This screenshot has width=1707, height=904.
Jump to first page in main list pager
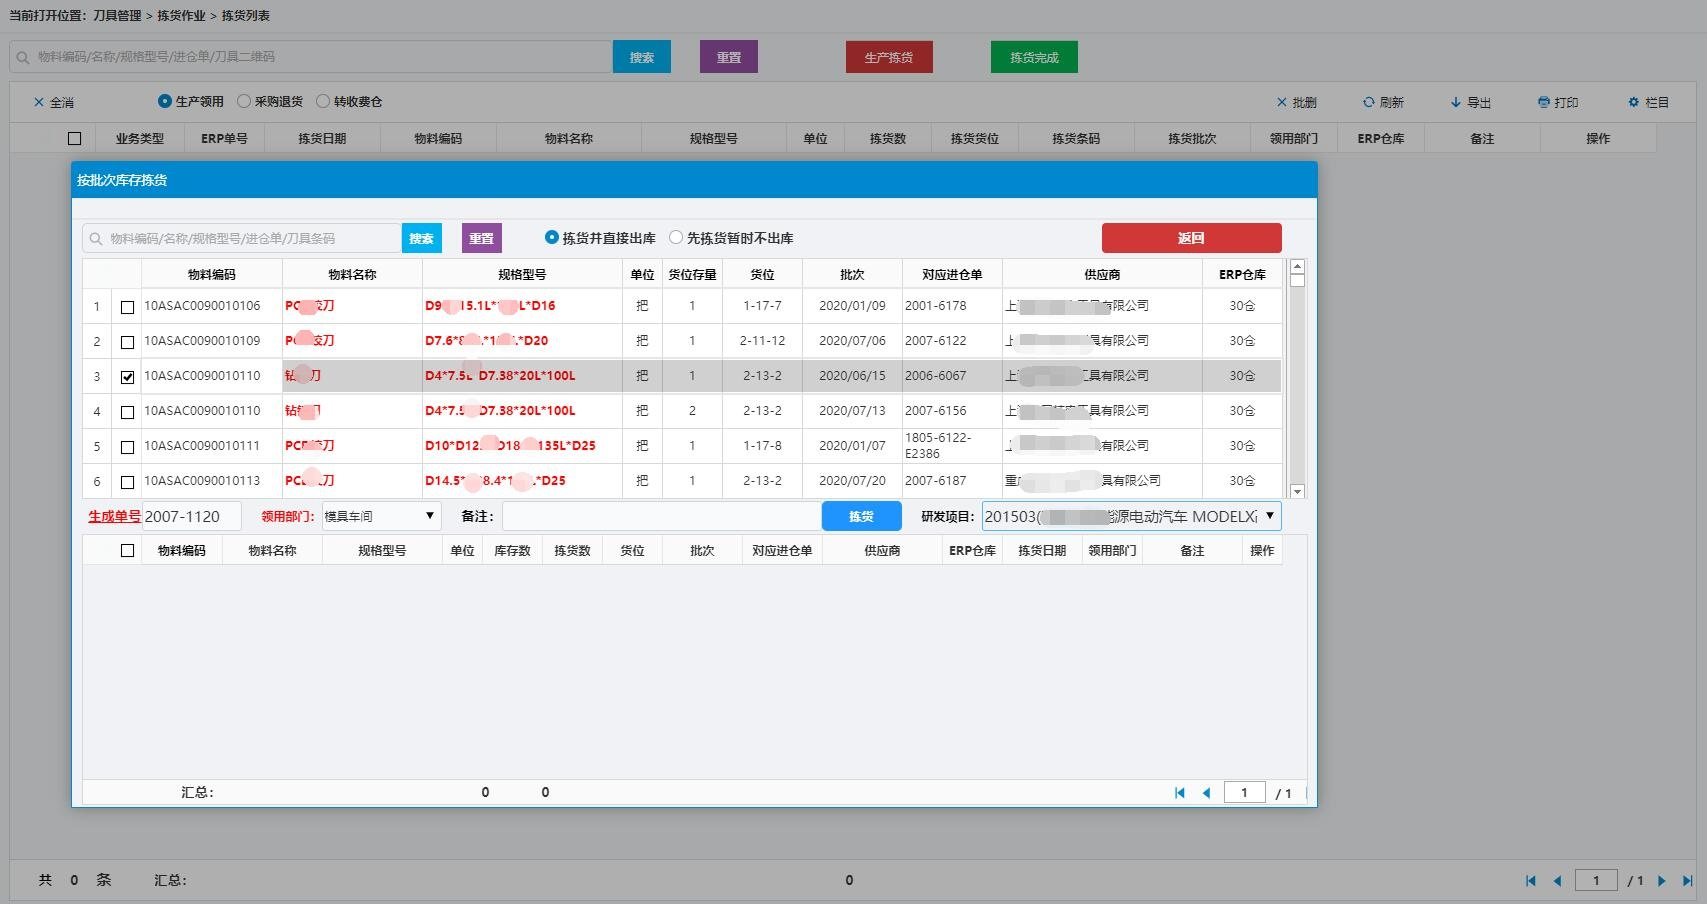tap(1530, 881)
